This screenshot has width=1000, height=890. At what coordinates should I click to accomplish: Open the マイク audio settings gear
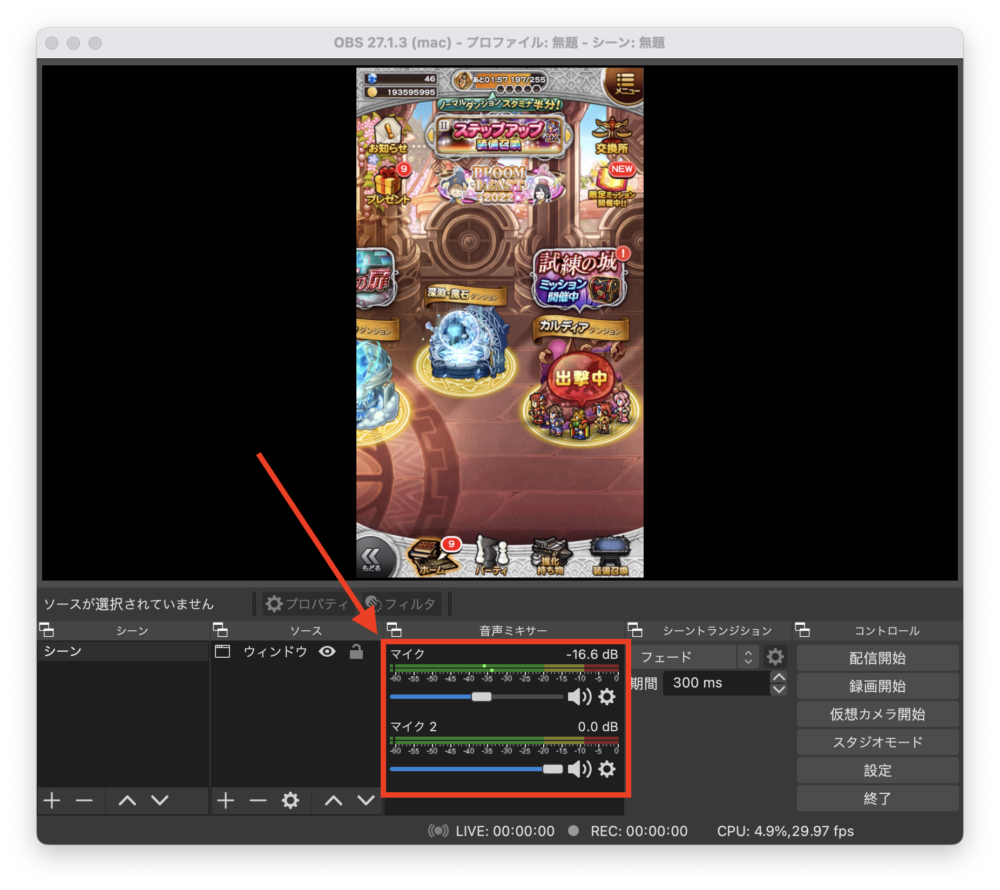coord(607,697)
